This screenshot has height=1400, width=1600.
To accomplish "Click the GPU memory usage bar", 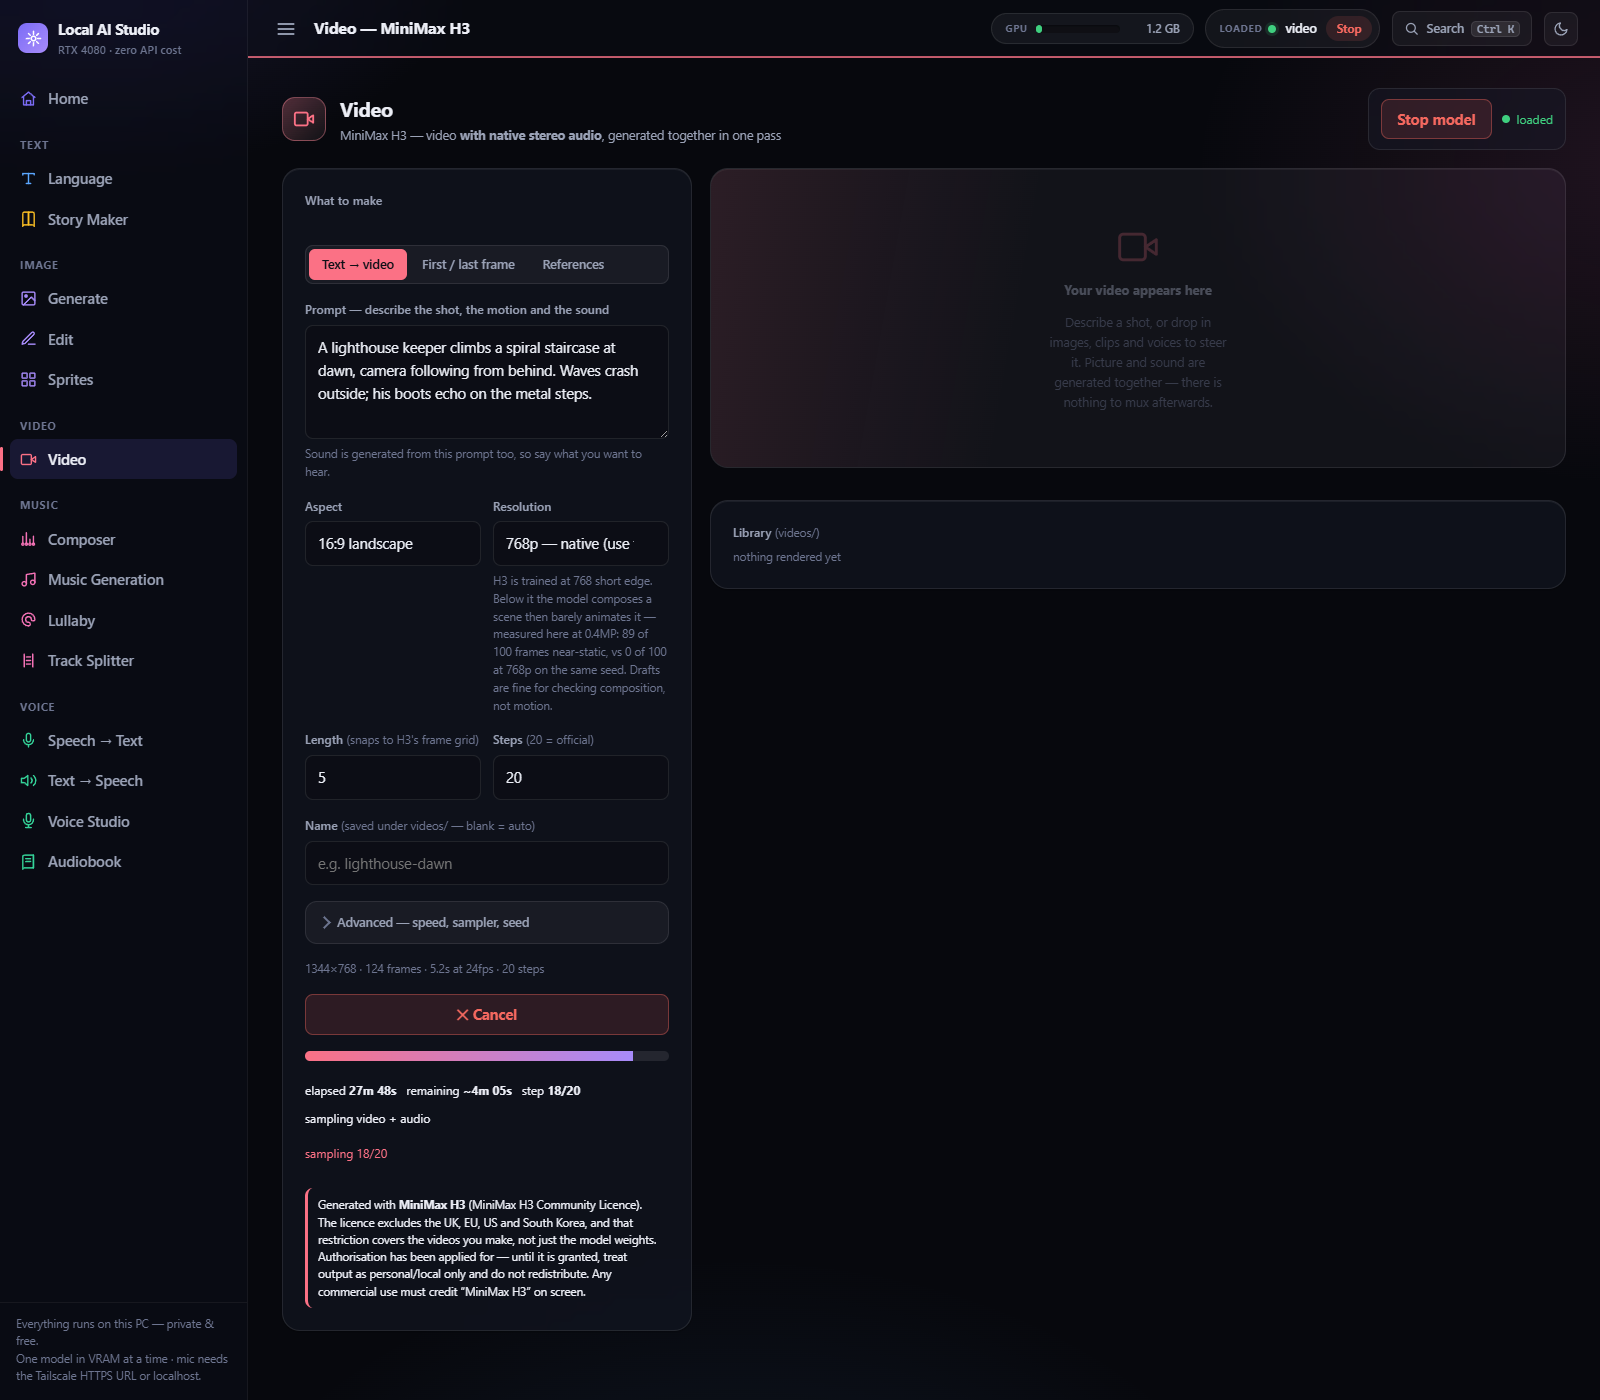I will [x=1078, y=29].
